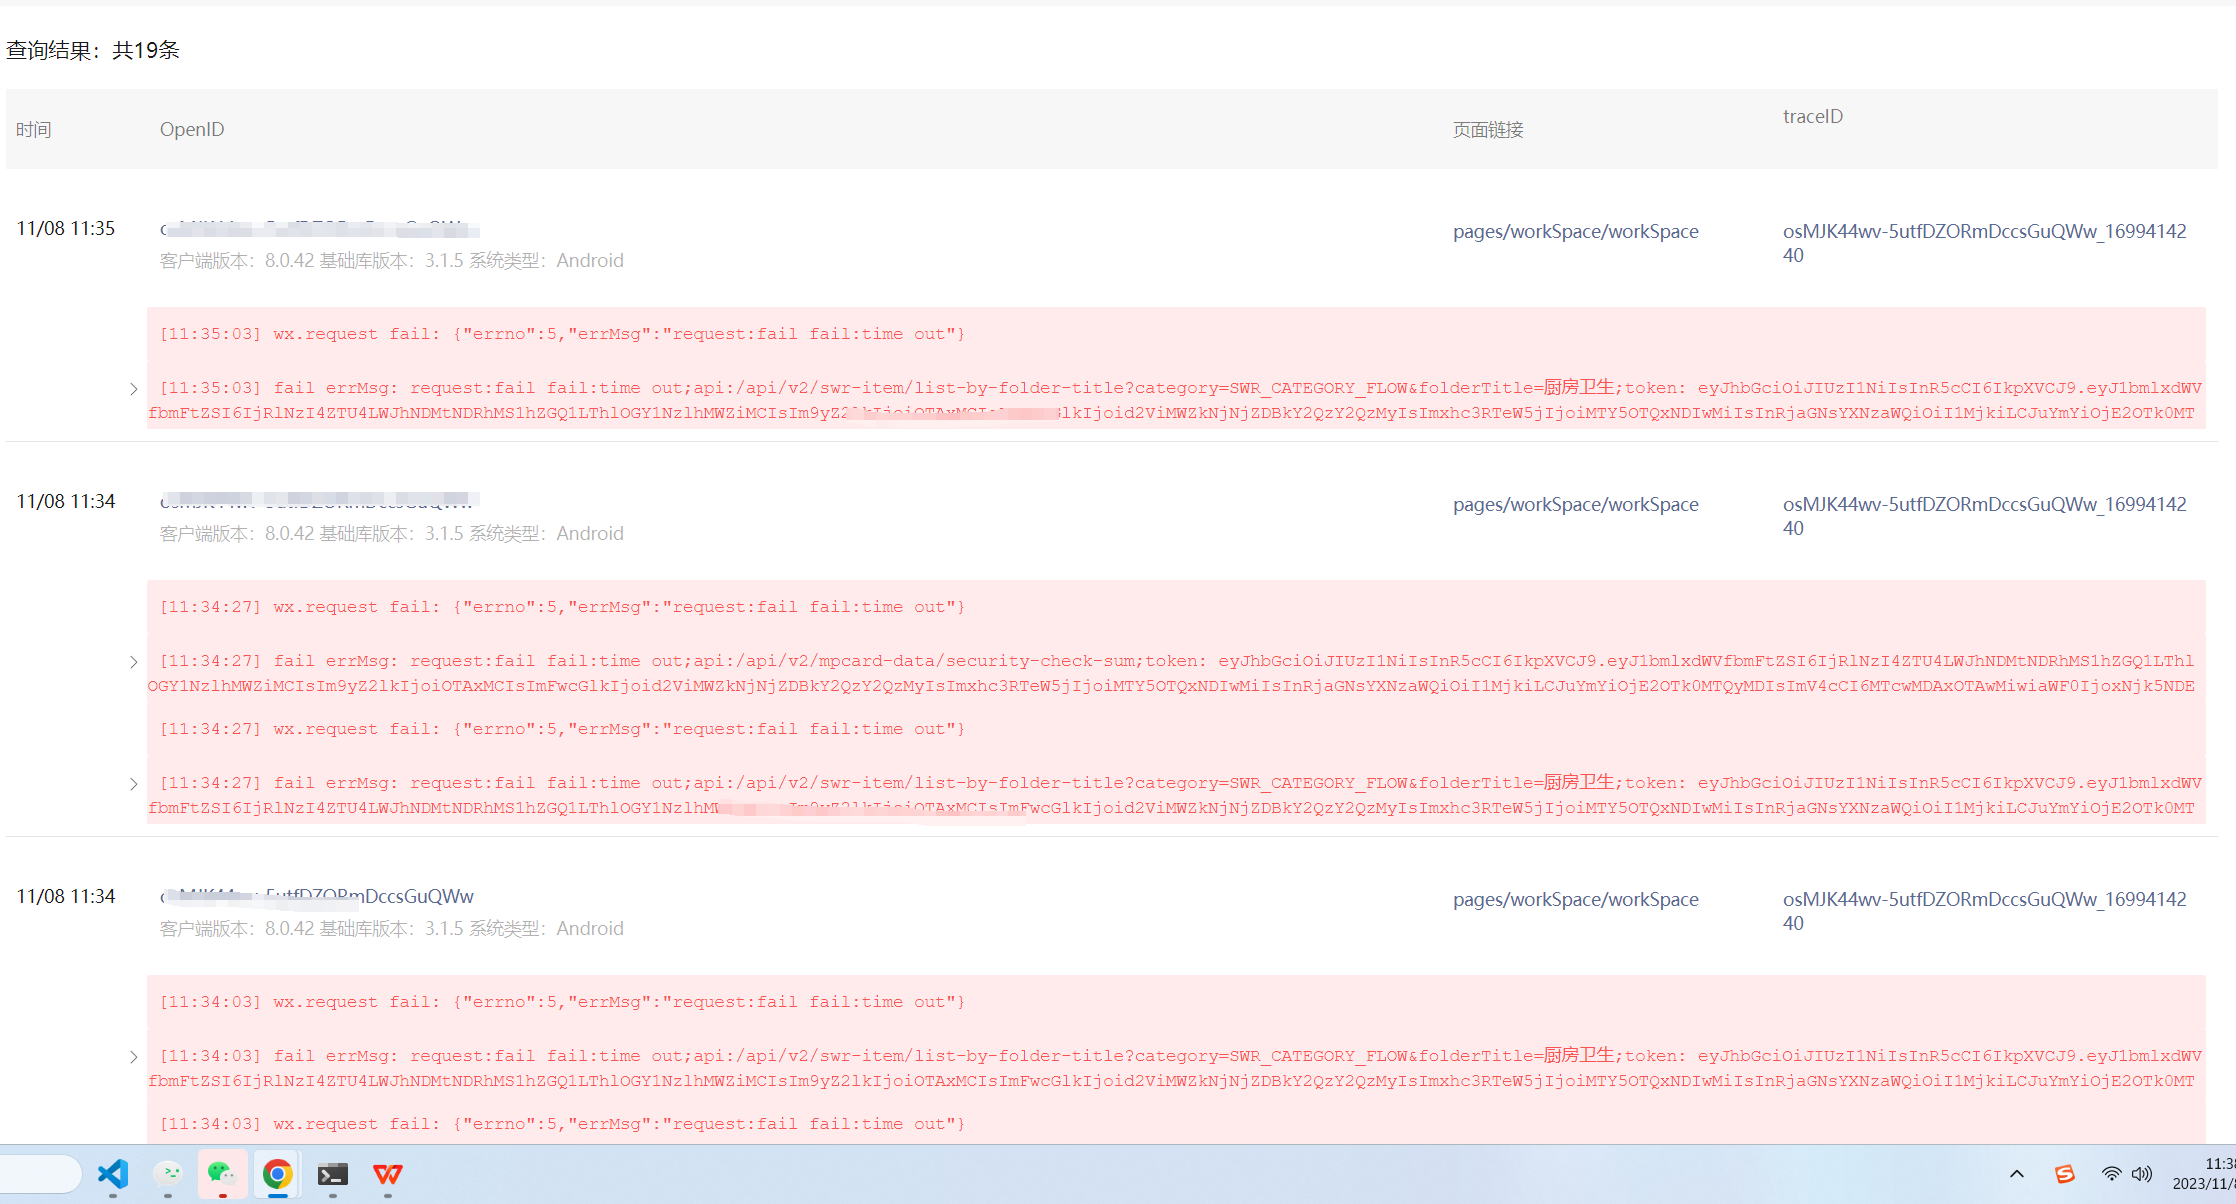Switch to Google Chrome in the taskbar
This screenshot has height=1204, width=2236.
[277, 1174]
